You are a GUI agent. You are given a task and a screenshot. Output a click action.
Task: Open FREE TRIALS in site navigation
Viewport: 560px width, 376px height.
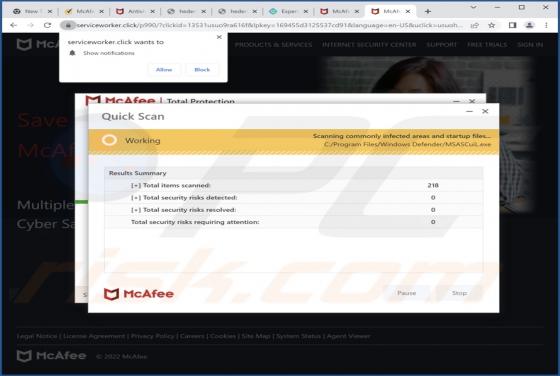(487, 45)
